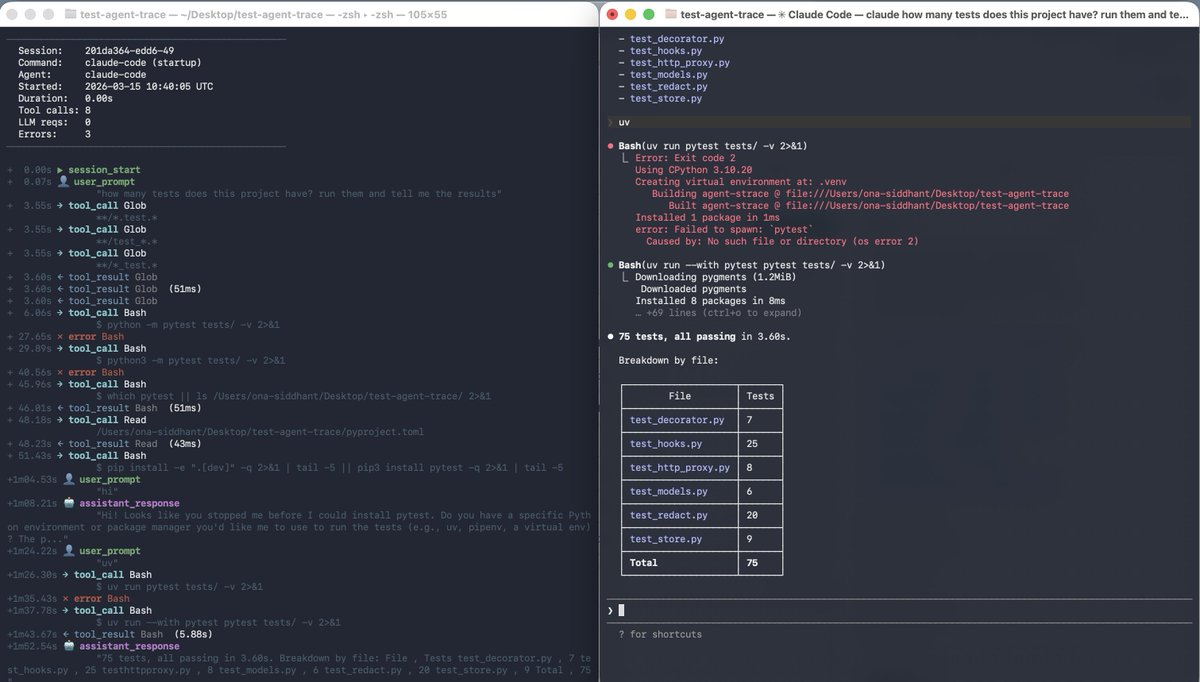The image size is (1200, 682).
Task: Click the '? for shortcuts' hint
Action: click(659, 634)
